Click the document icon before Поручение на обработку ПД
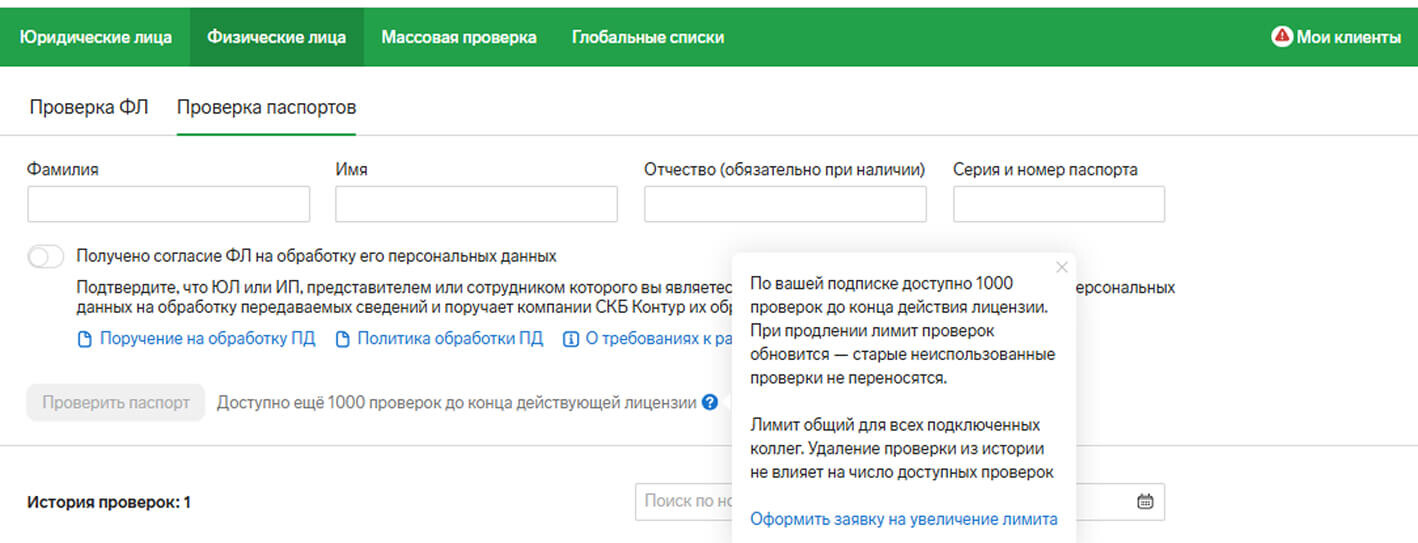The height and width of the screenshot is (543, 1418). 85,339
